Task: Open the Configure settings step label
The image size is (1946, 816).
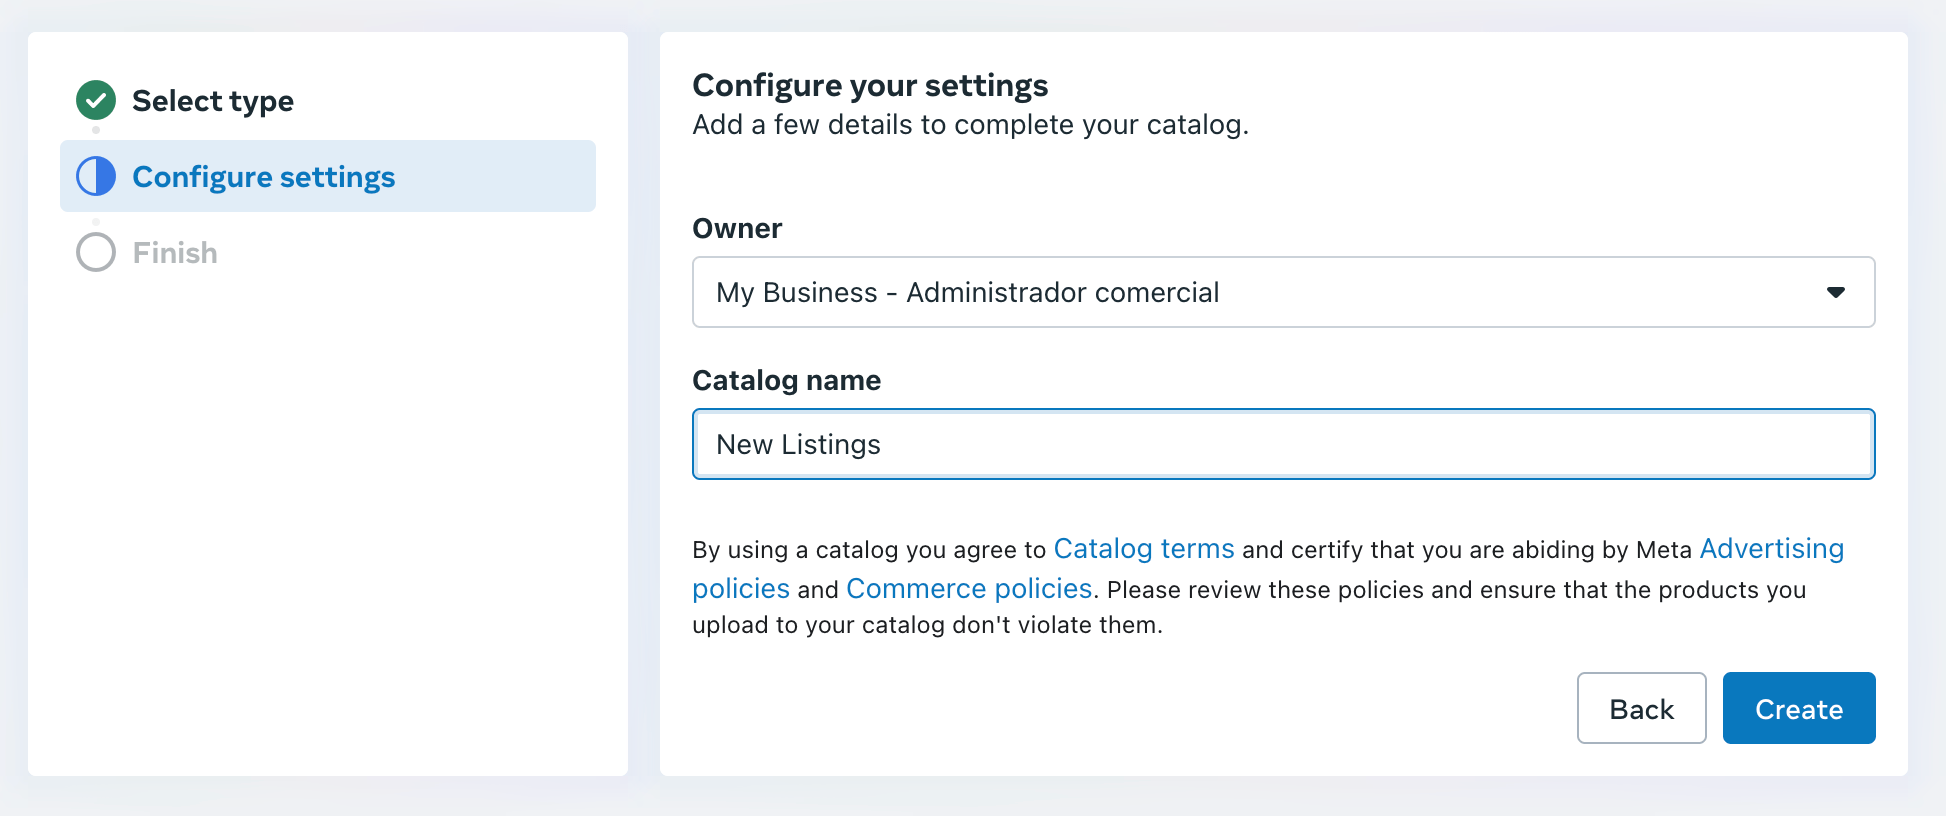Action: click(x=263, y=177)
